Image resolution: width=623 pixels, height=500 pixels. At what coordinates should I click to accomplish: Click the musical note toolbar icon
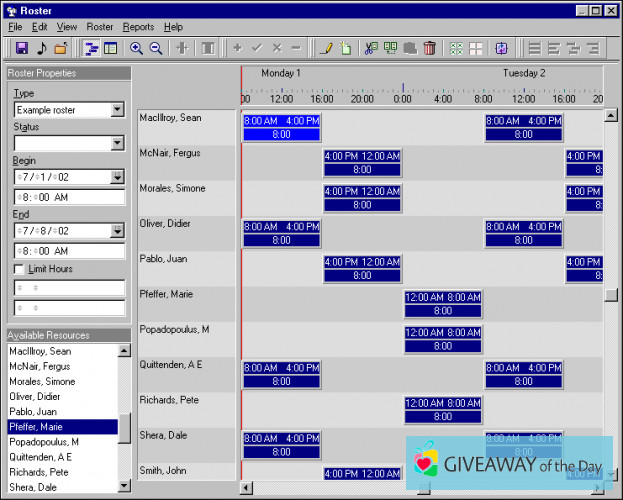pyautogui.click(x=41, y=48)
